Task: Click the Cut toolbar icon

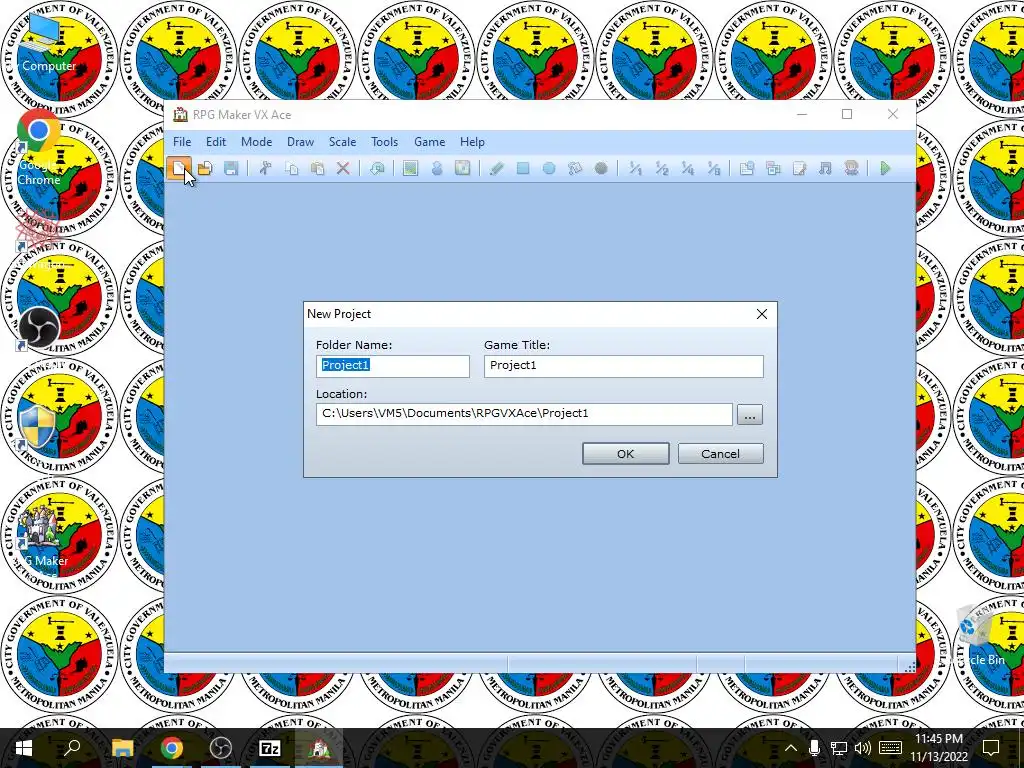Action: [265, 168]
